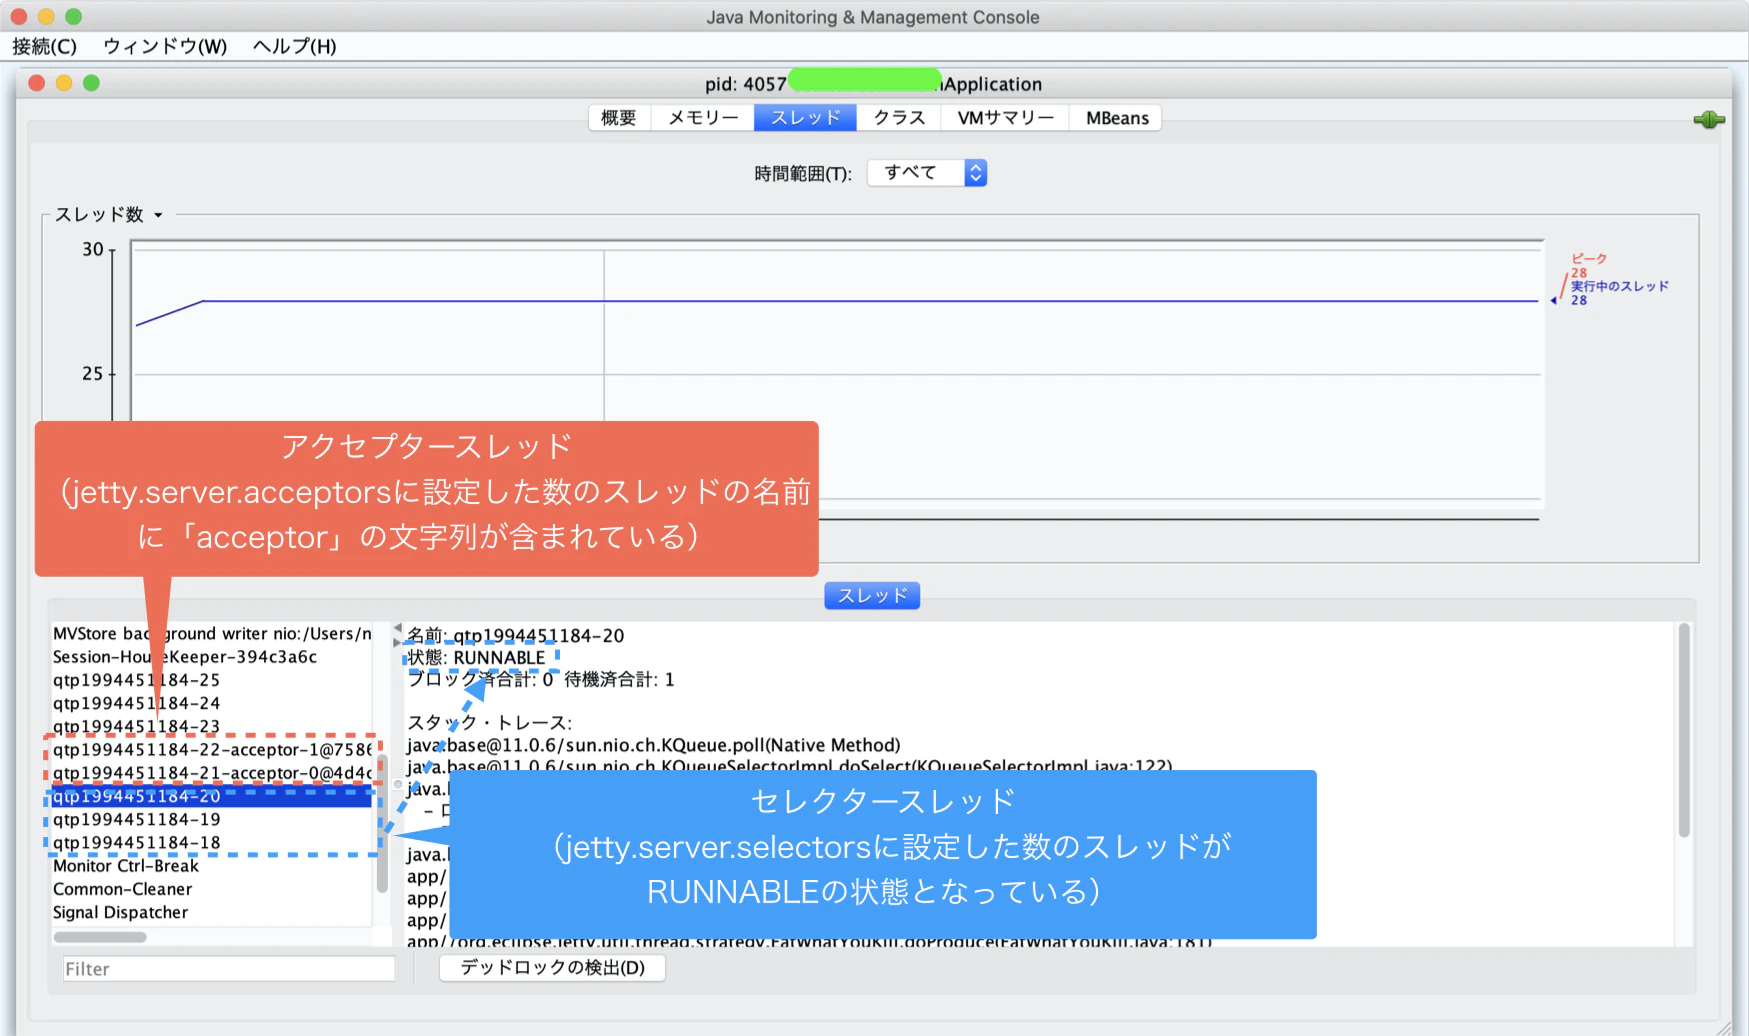The width and height of the screenshot is (1749, 1036).
Task: Select the Session-HouseKeeper-394c3a6c thread
Action: 212,657
